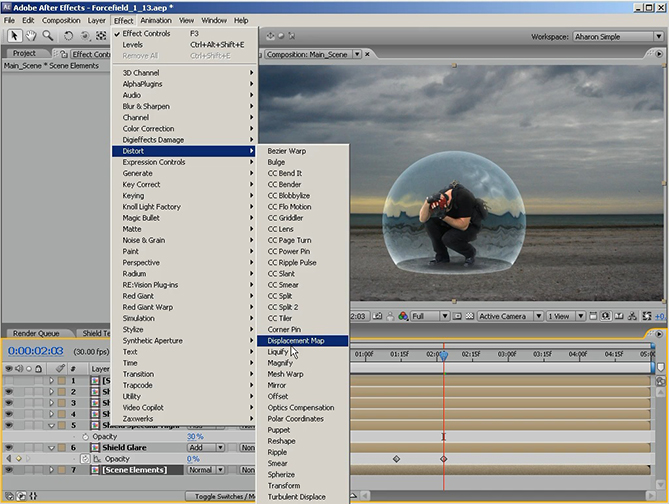The image size is (669, 504).
Task: Enable visibility for layer 1
Action: coord(9,380)
